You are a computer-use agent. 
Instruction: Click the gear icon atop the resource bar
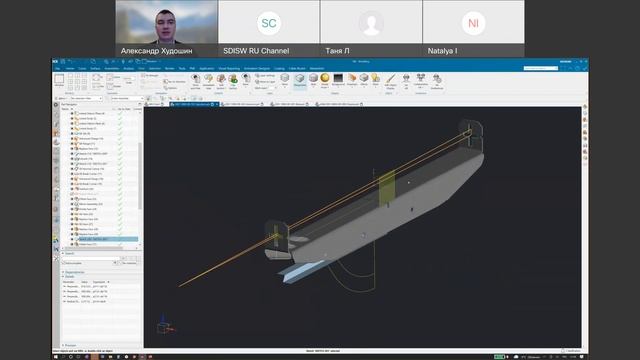tap(56, 105)
